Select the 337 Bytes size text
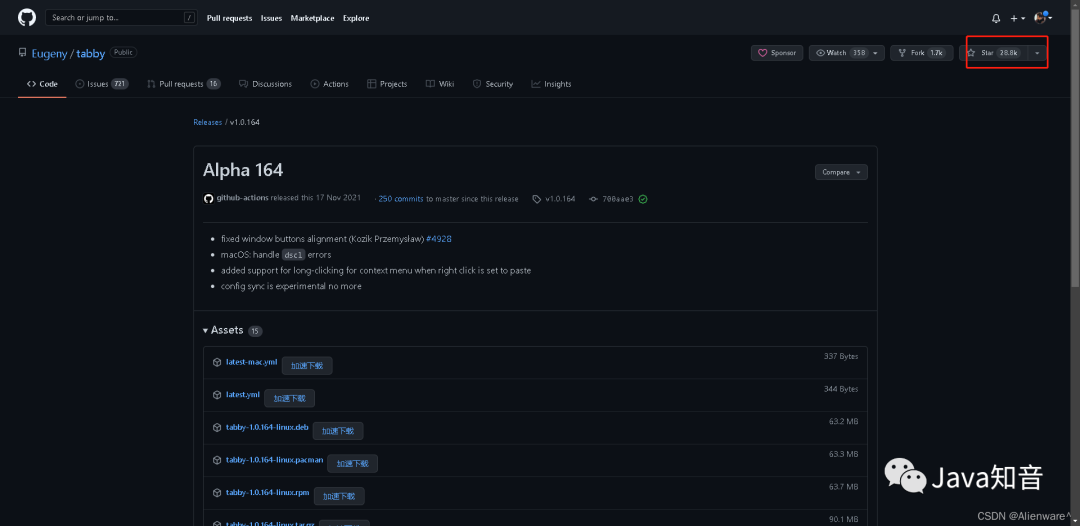The width and height of the screenshot is (1080, 526). pos(841,357)
